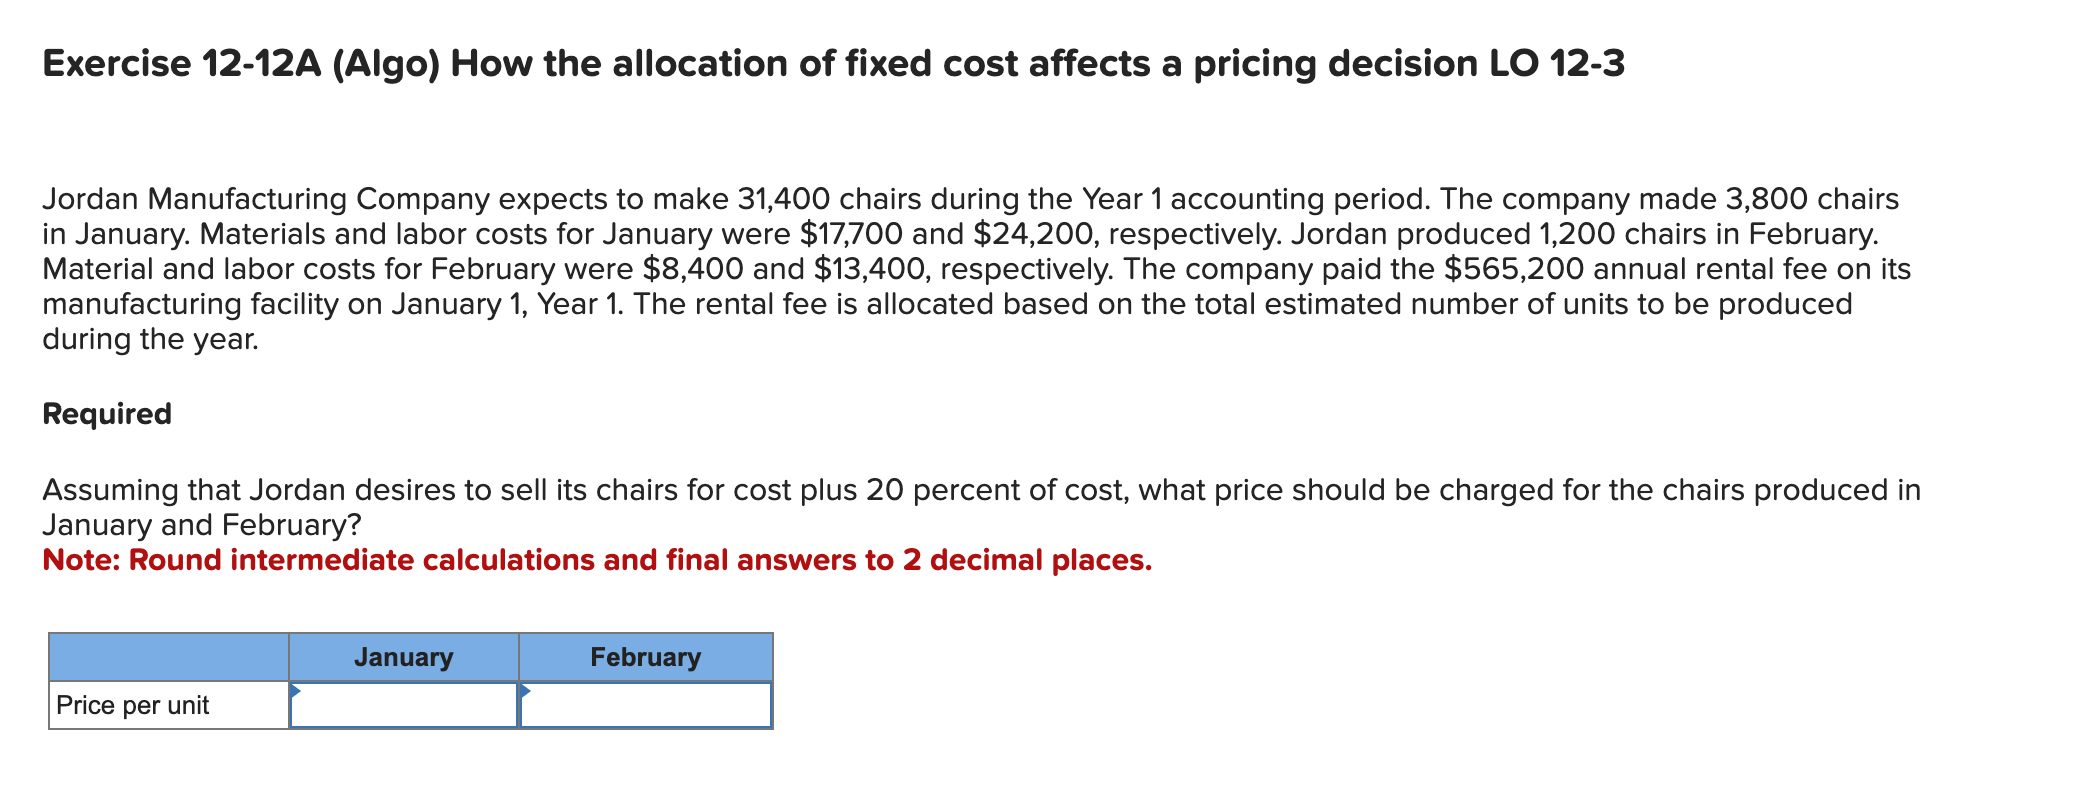The width and height of the screenshot is (2082, 806).
Task: Click the red rounding note text
Action: (x=595, y=559)
